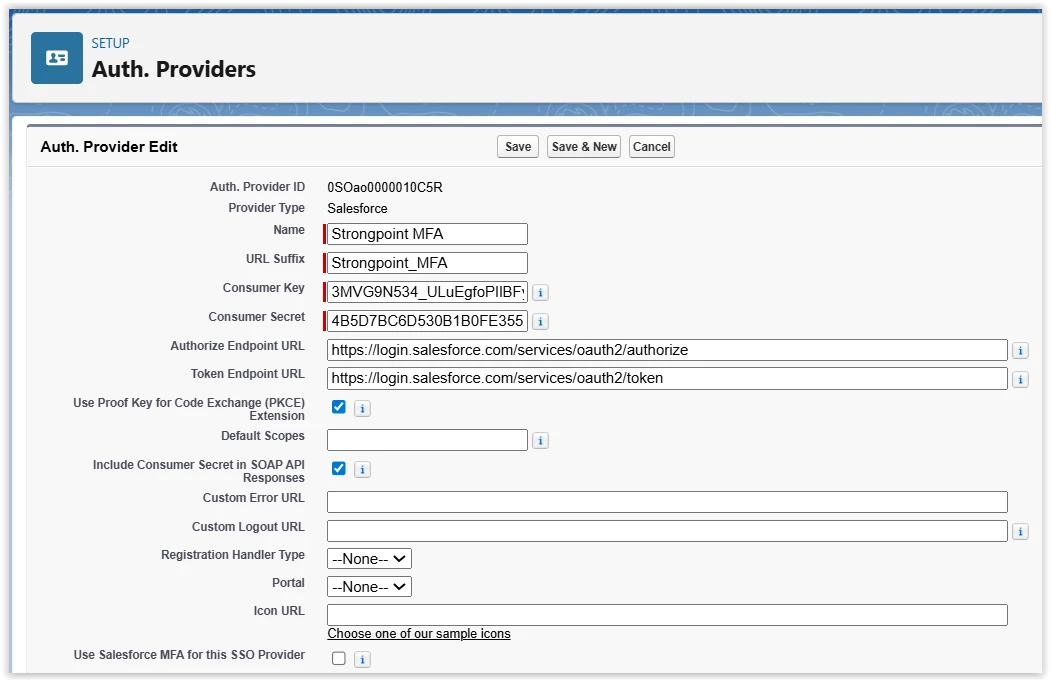Open Choose one of our sample icons link
Screen dimensions: 1050x681
pyautogui.click(x=419, y=634)
